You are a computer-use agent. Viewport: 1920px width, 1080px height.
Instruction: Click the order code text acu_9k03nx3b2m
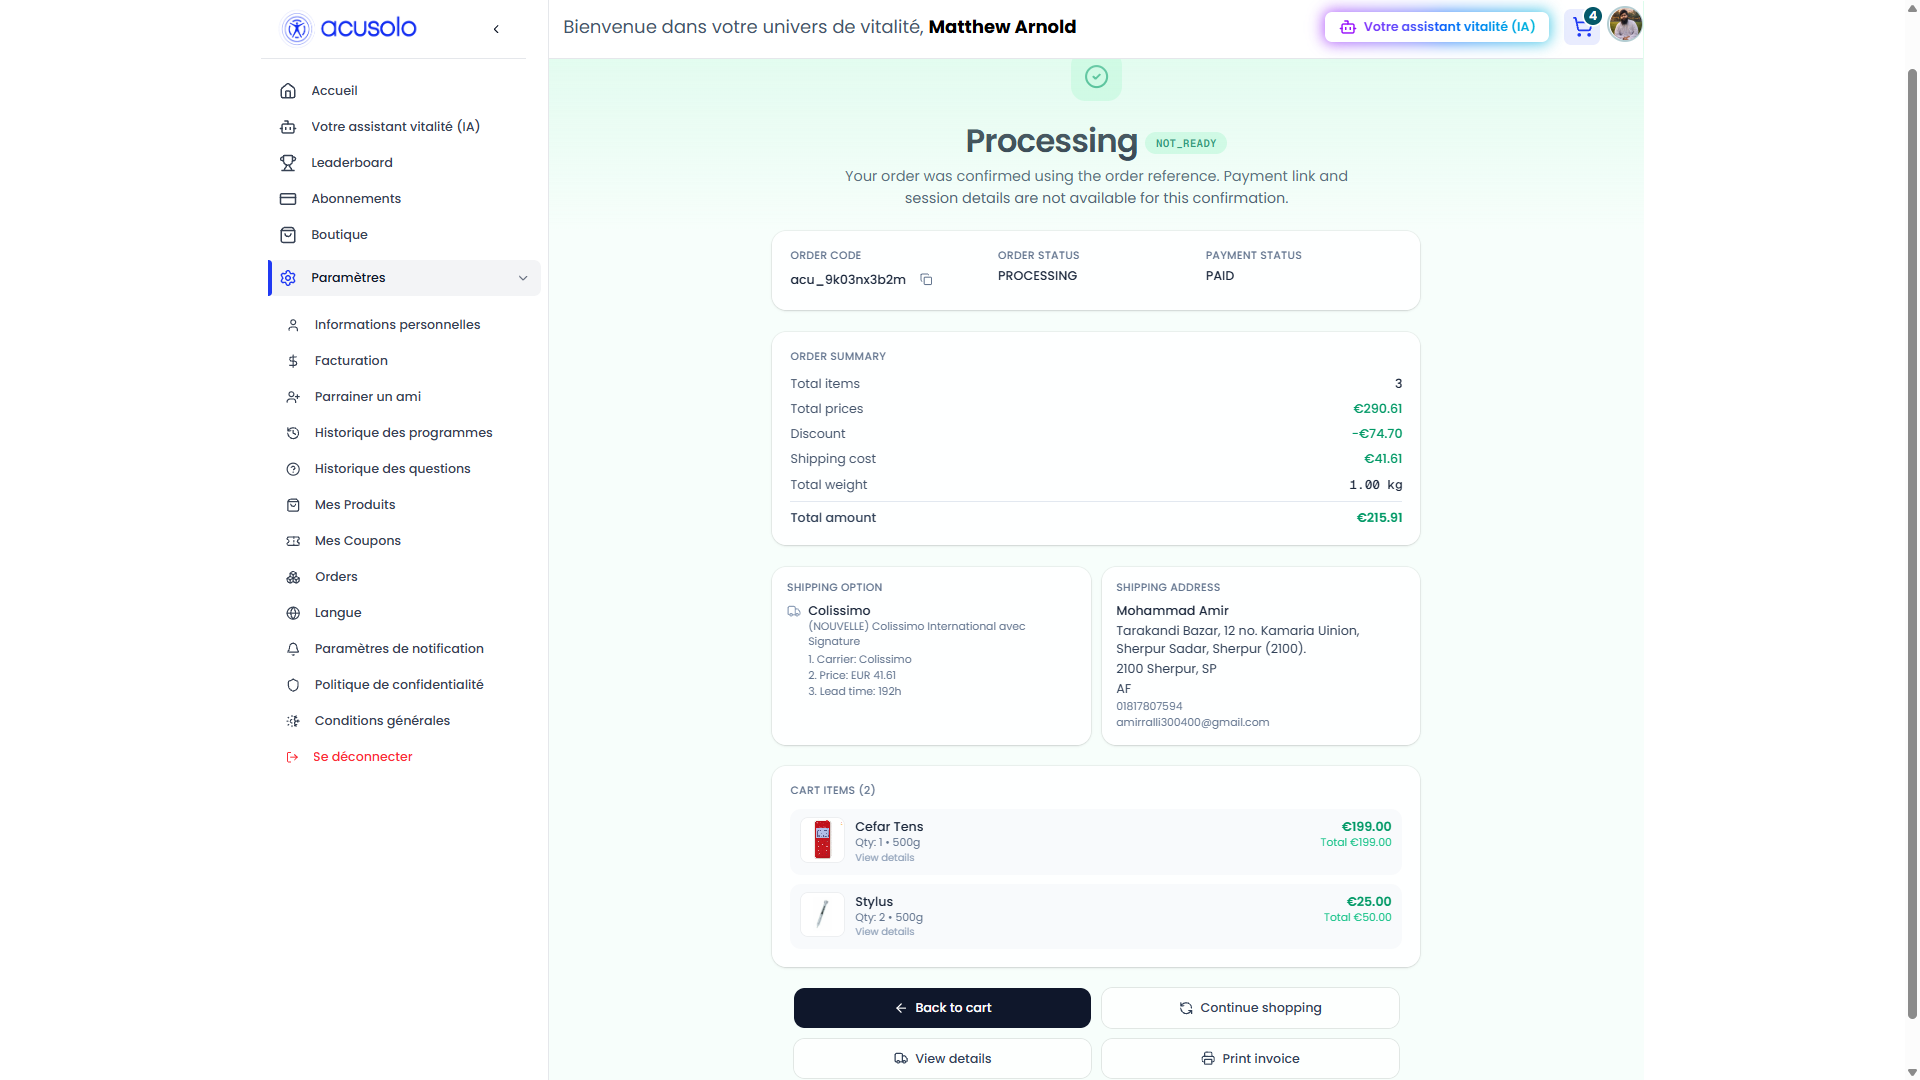tap(848, 280)
